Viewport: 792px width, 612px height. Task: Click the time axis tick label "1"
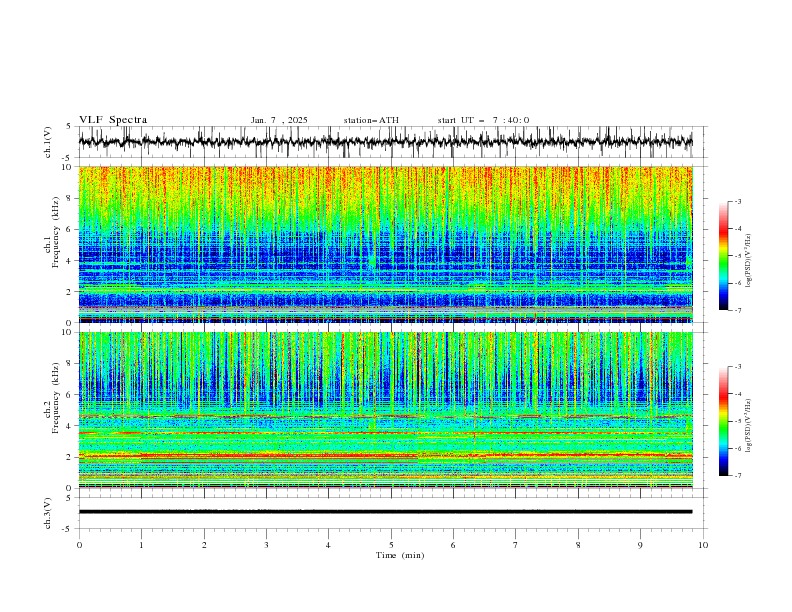[x=141, y=545]
